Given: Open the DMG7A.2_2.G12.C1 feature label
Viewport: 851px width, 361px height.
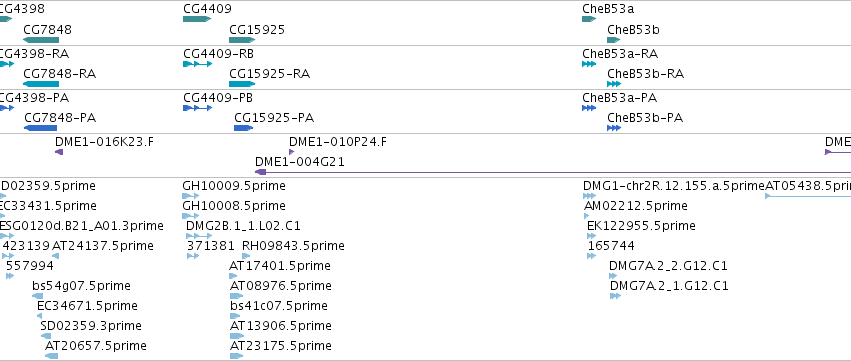Looking at the screenshot, I should pyautogui.click(x=668, y=265).
